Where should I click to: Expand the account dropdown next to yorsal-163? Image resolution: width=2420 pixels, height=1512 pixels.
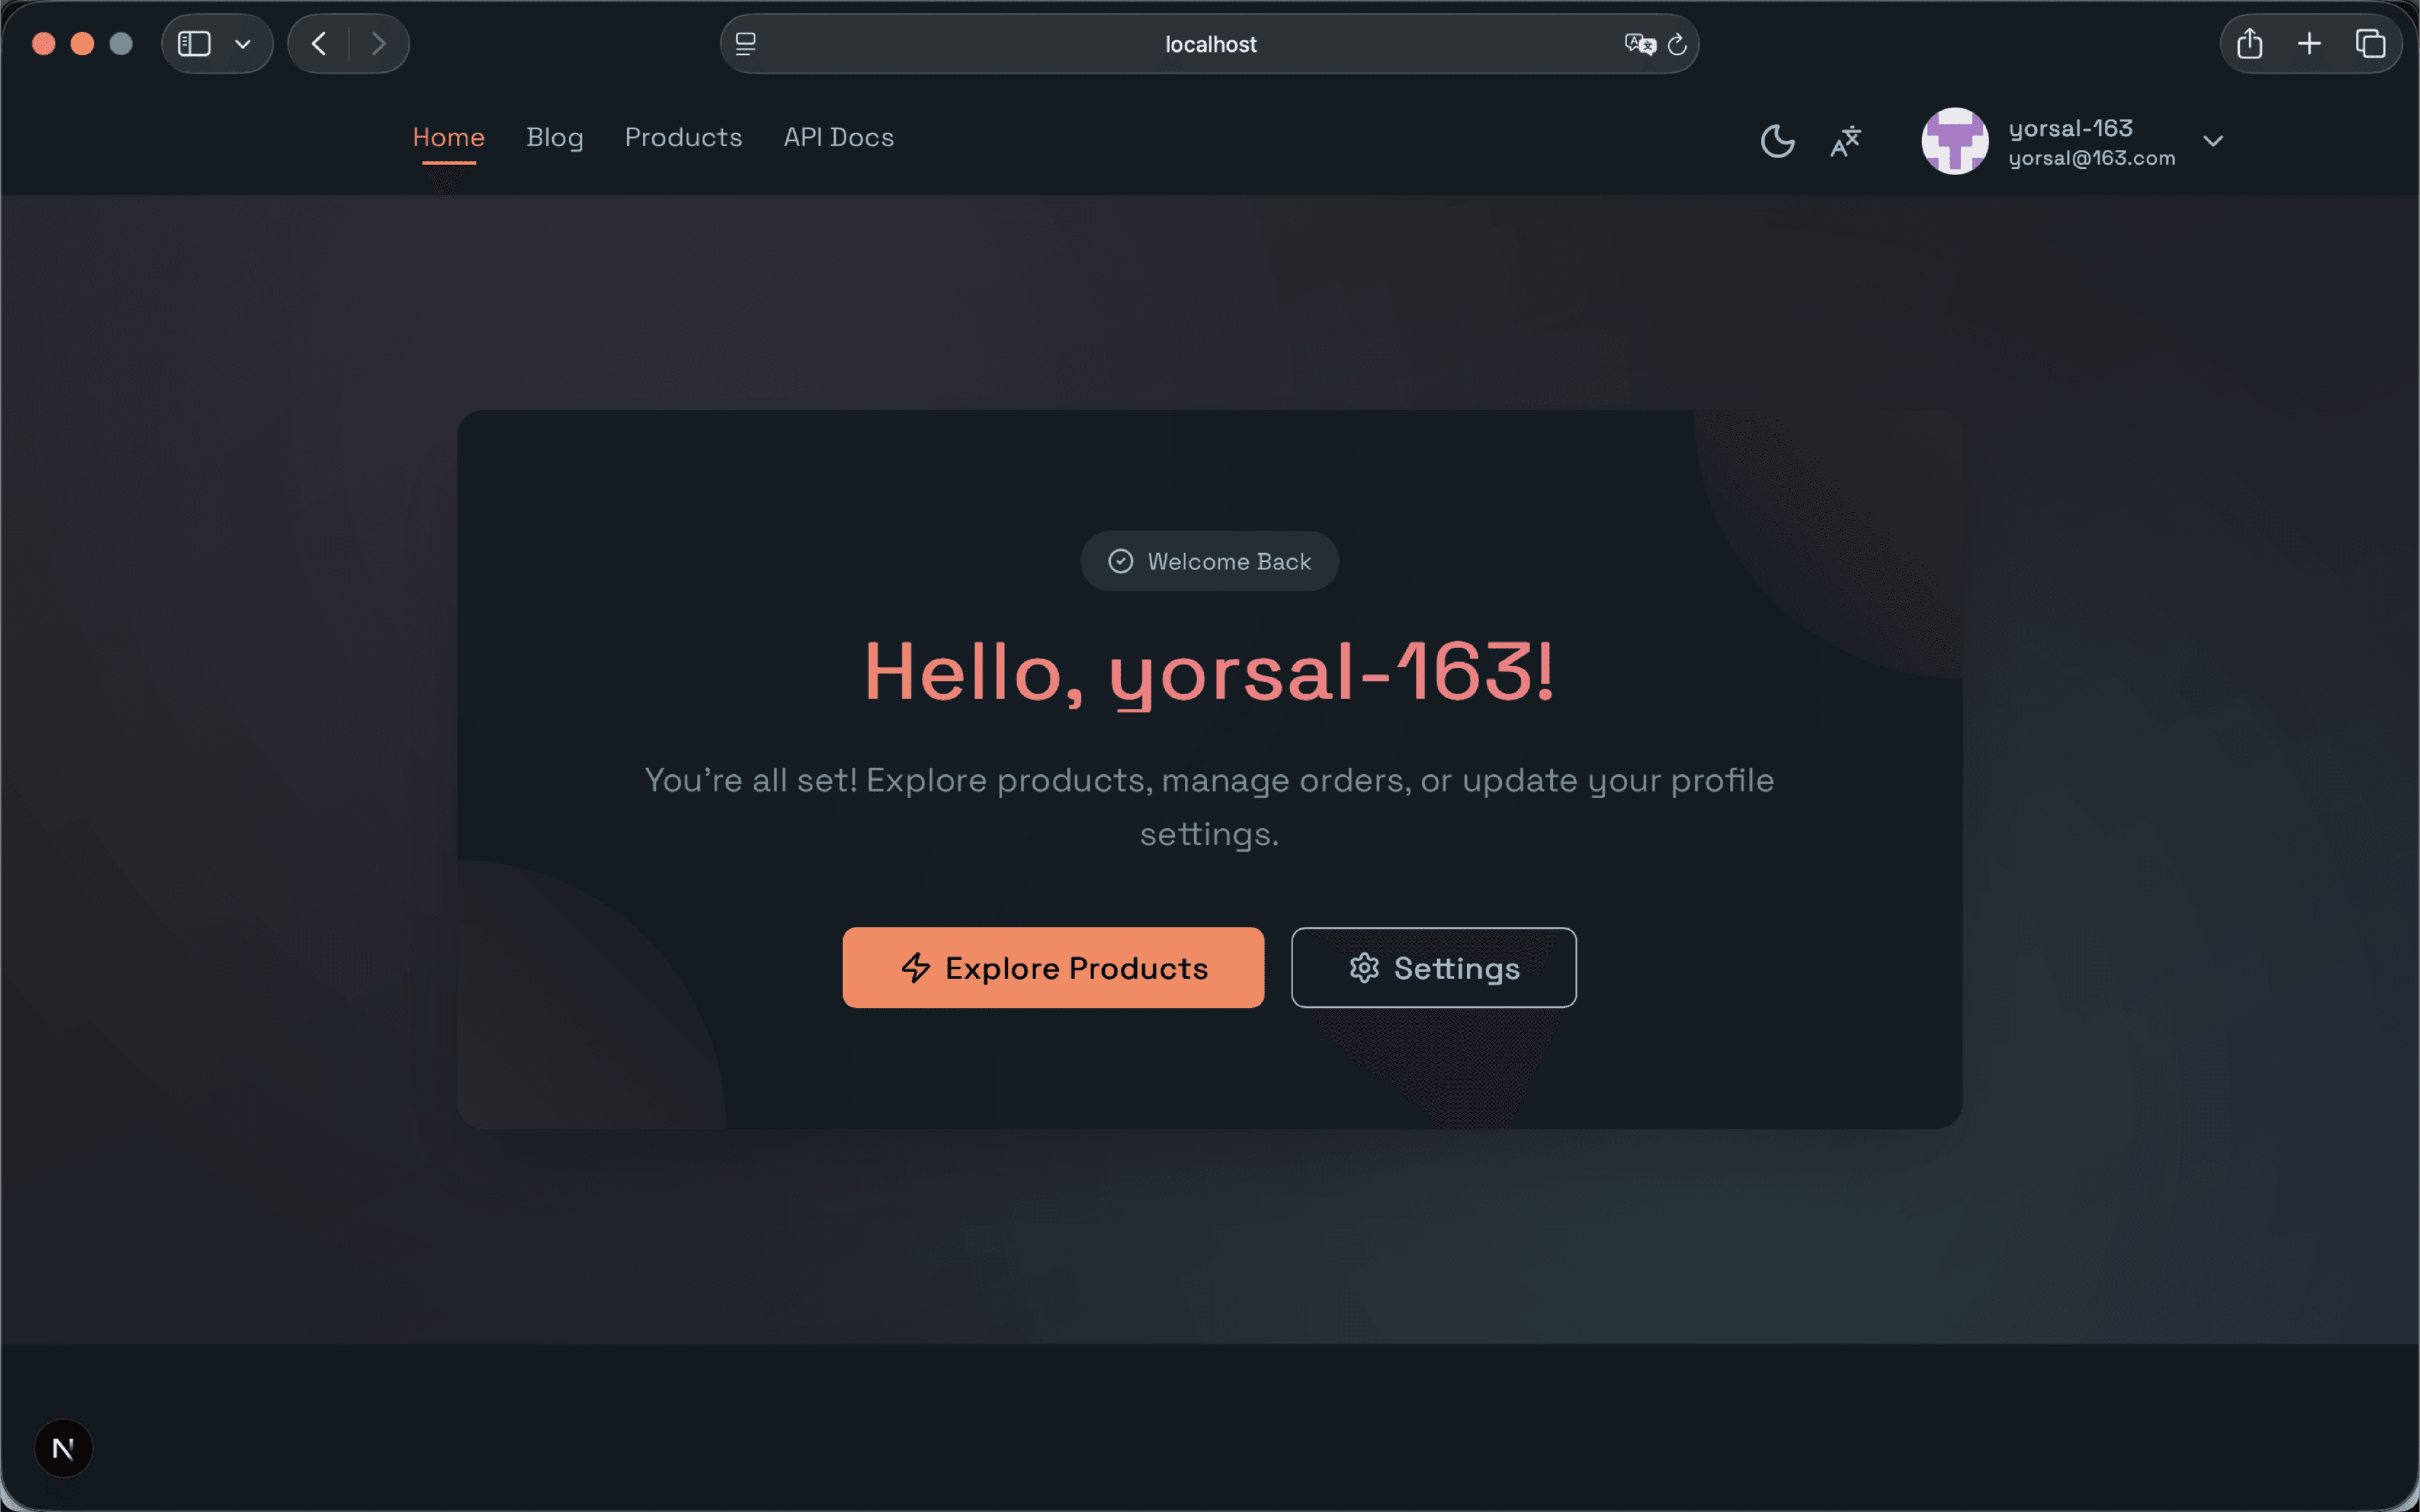(x=2212, y=141)
